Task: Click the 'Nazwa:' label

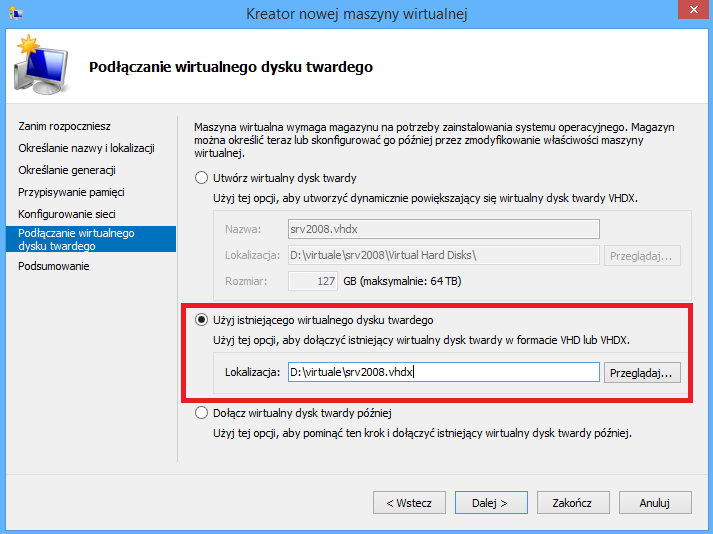Action: coord(243,229)
